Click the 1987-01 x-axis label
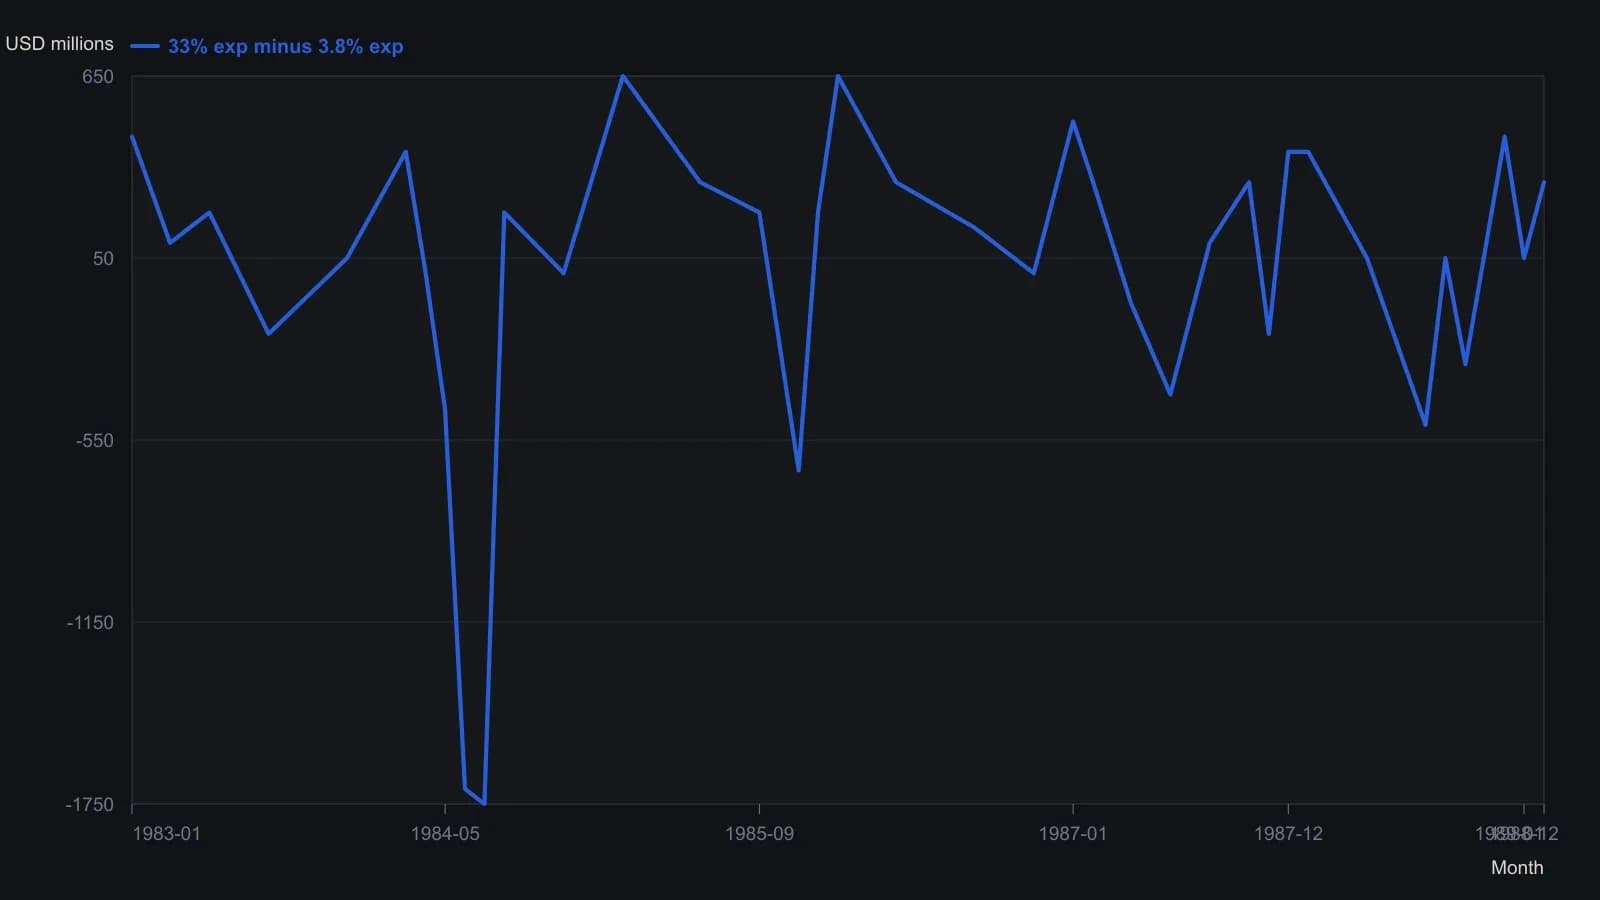Image resolution: width=1600 pixels, height=900 pixels. (1073, 834)
